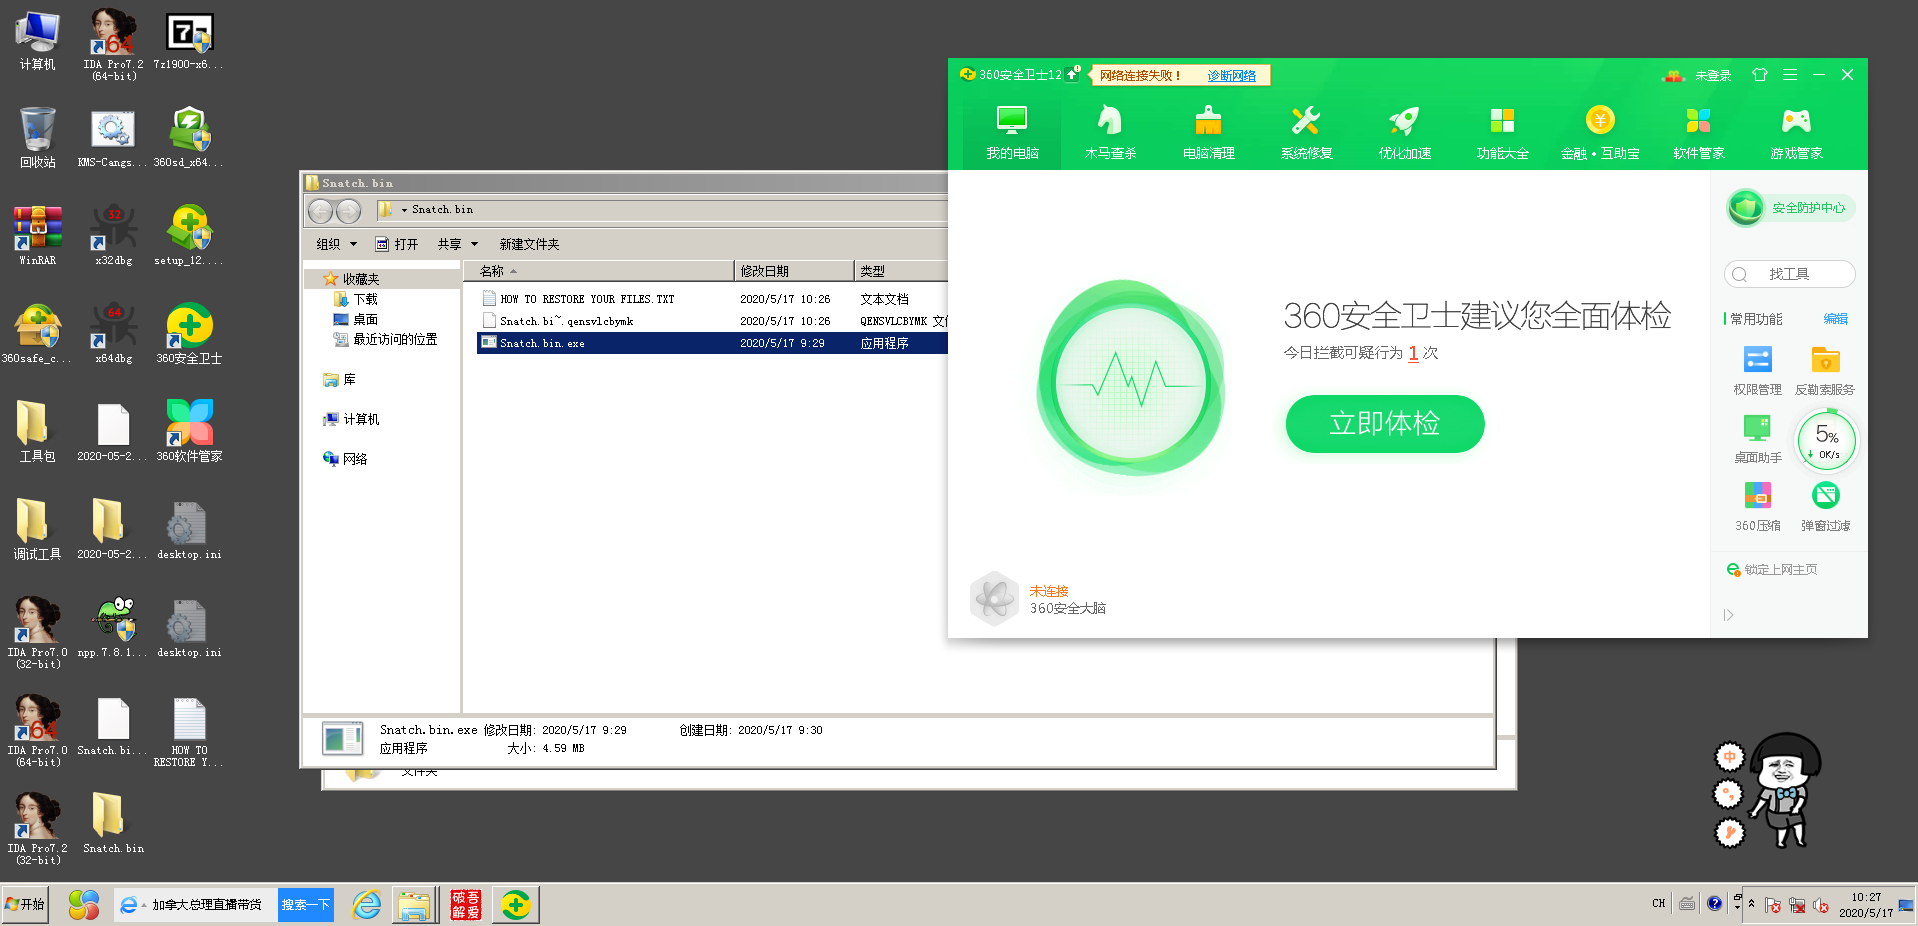Viewport: 1918px width, 926px height.
Task: Select the 7z1900 installer desktop icon
Action: pyautogui.click(x=189, y=40)
